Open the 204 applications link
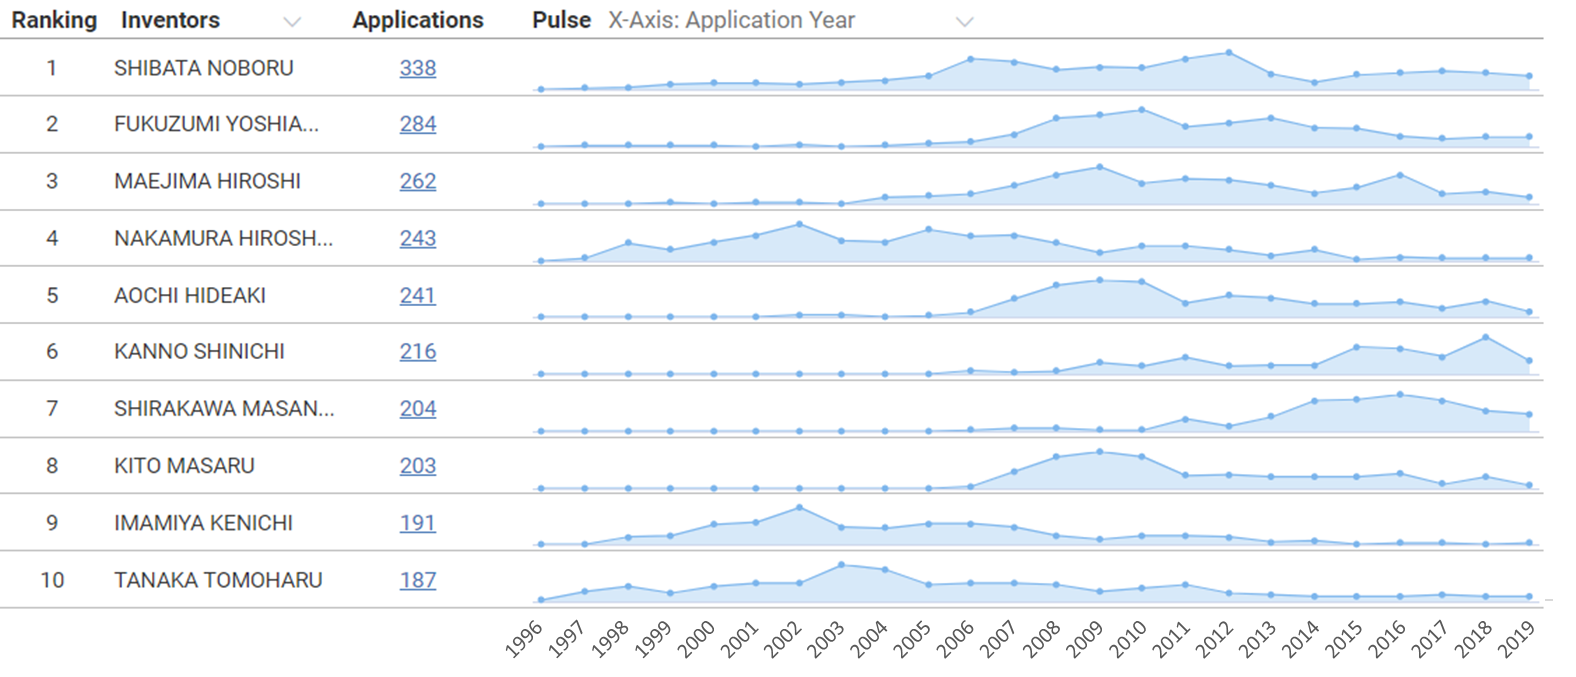1576x677 pixels. 418,408
